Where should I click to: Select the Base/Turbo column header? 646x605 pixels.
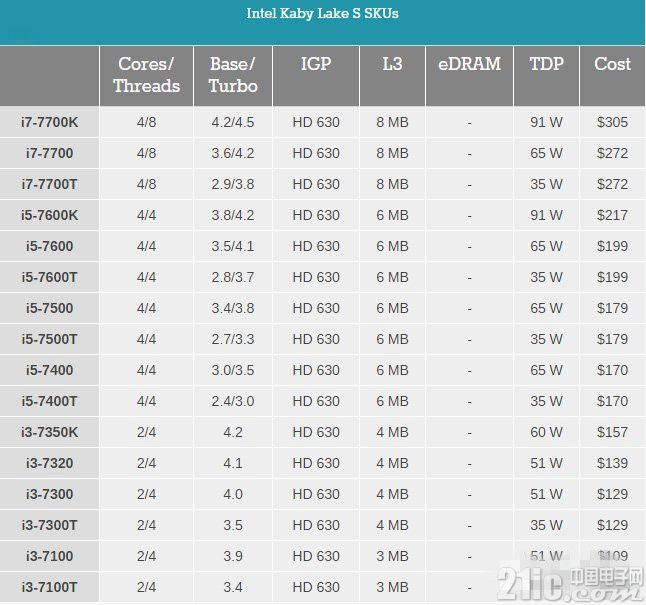pyautogui.click(x=233, y=75)
